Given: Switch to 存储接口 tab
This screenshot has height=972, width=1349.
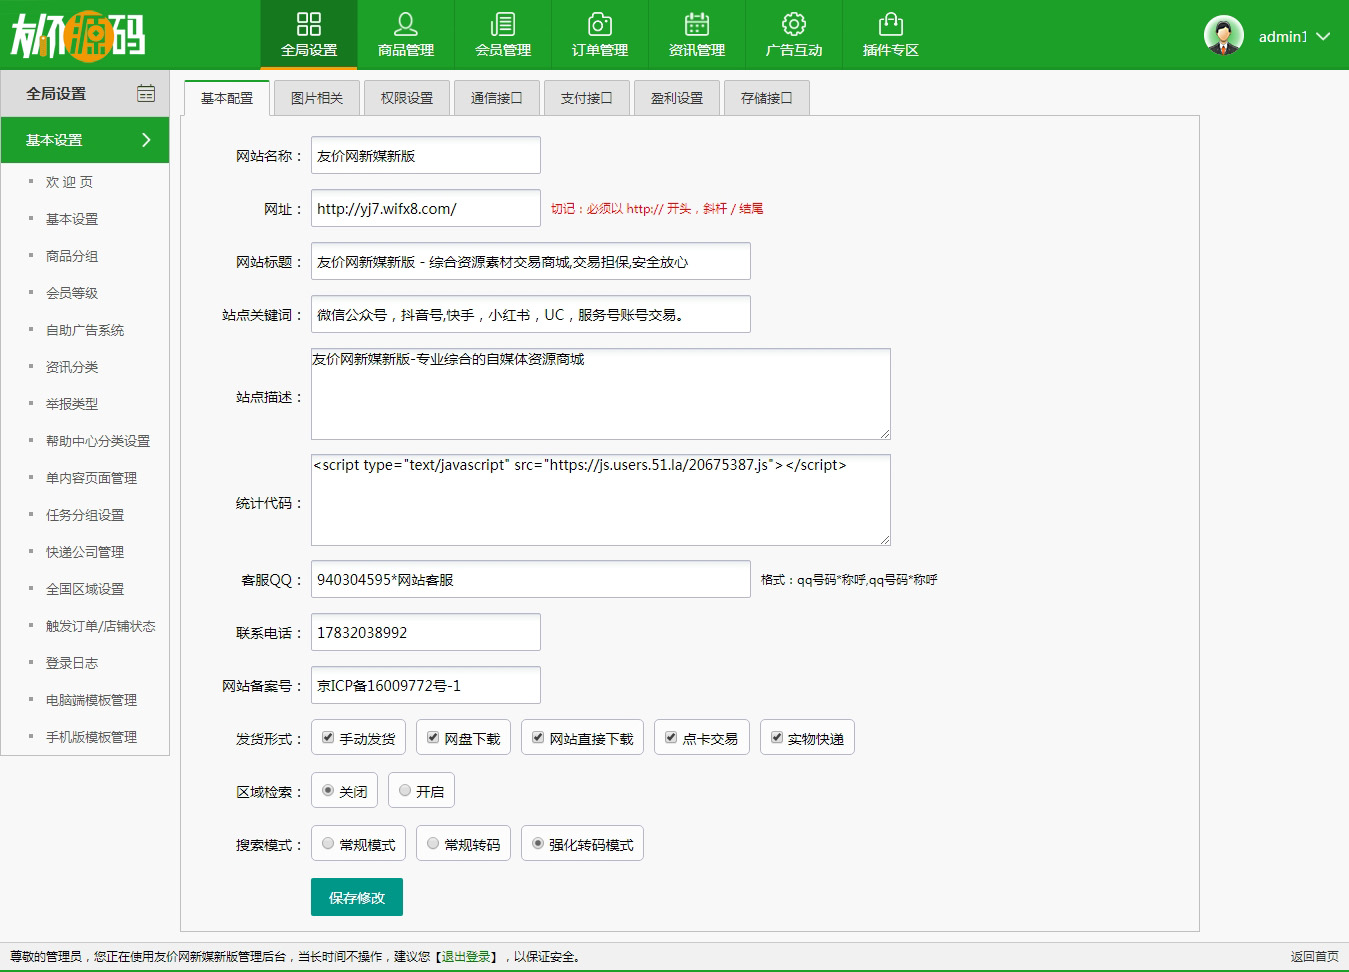Looking at the screenshot, I should tap(767, 98).
